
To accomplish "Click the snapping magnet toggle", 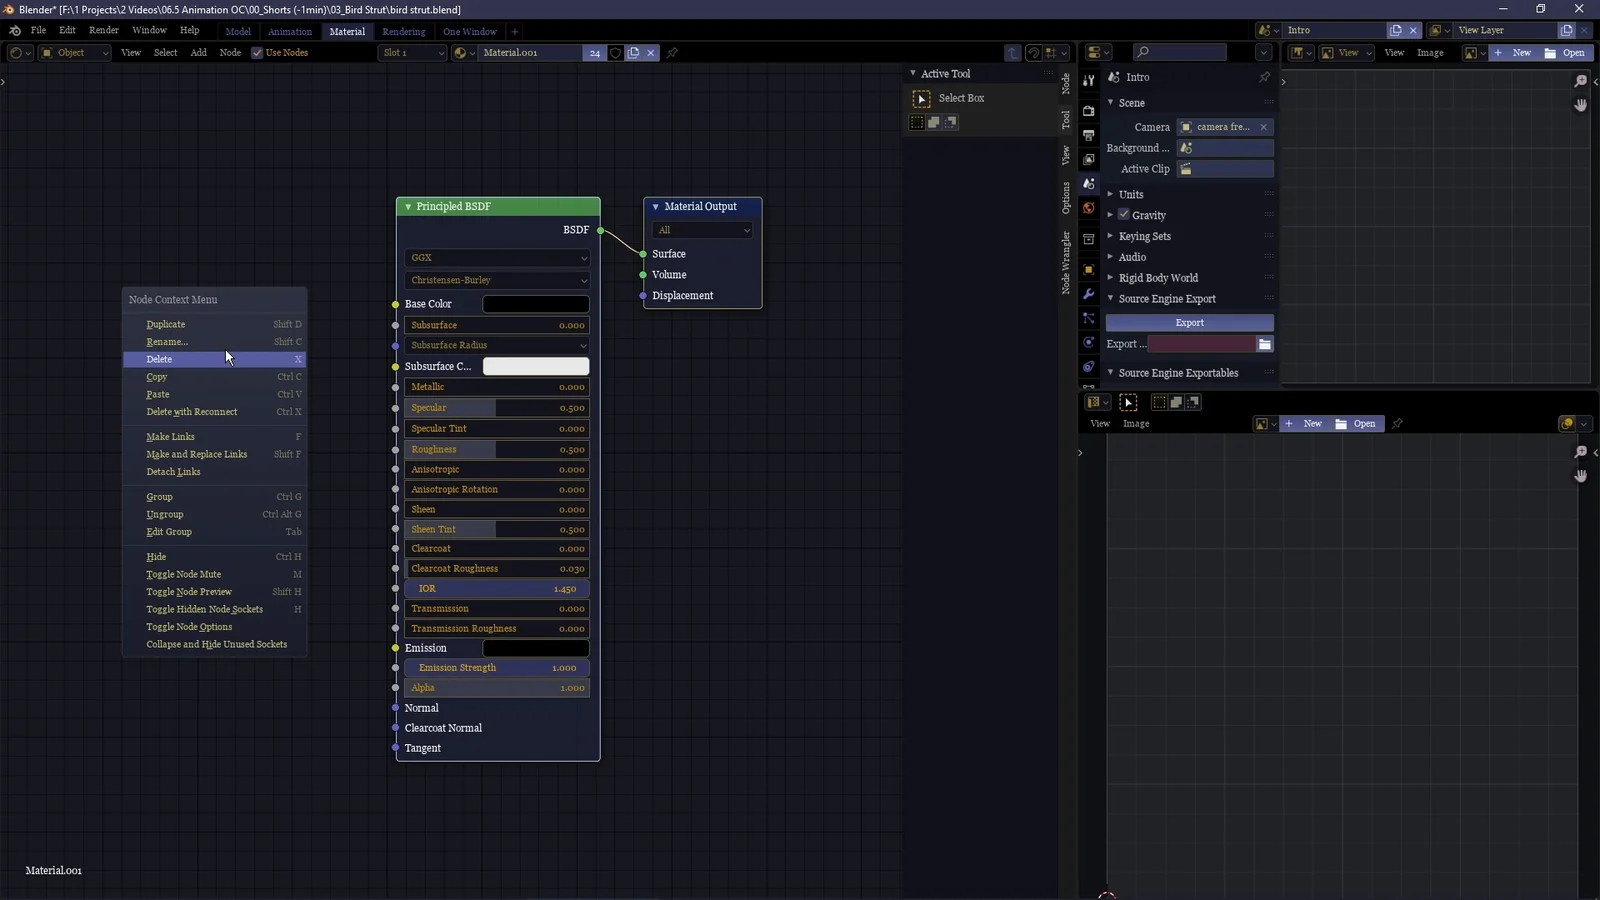I will pos(1035,53).
